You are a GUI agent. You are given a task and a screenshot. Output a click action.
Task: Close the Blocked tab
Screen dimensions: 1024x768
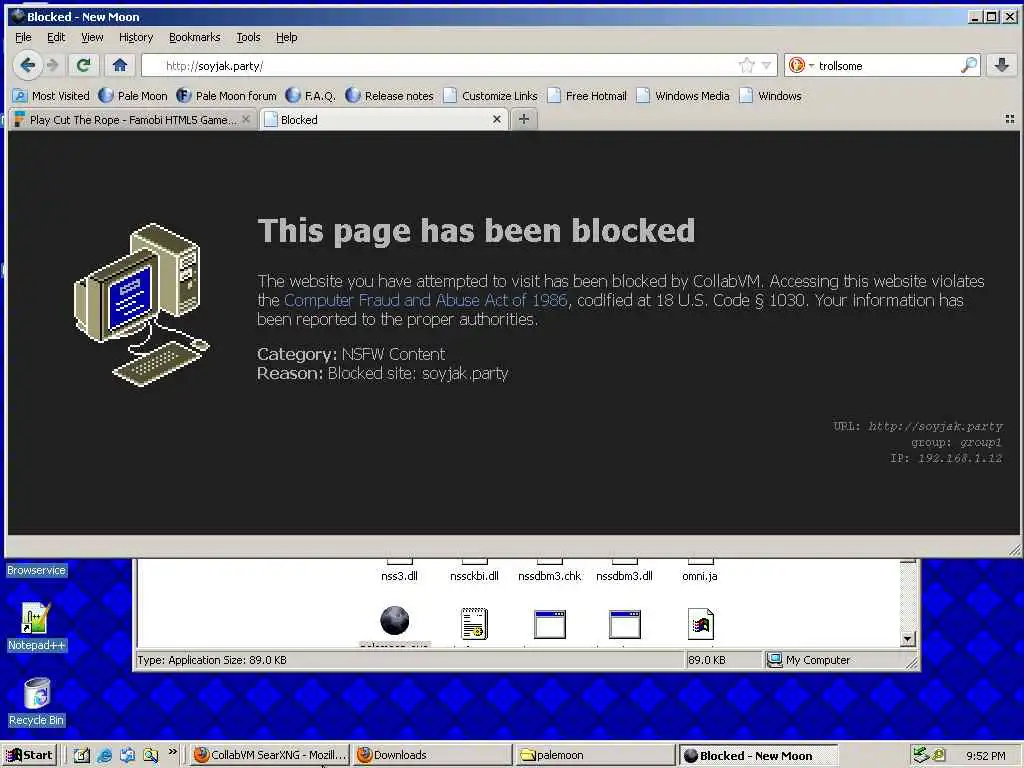point(497,120)
